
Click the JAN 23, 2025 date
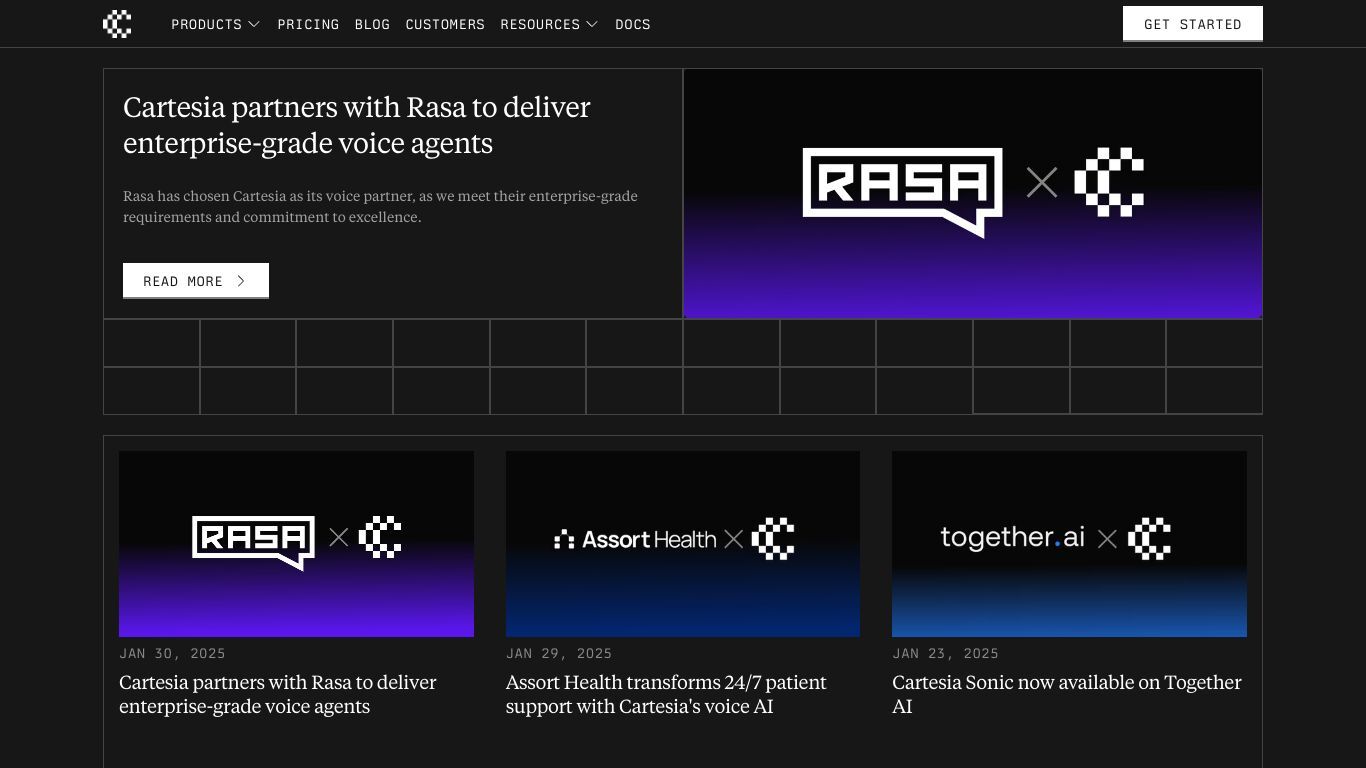point(945,653)
